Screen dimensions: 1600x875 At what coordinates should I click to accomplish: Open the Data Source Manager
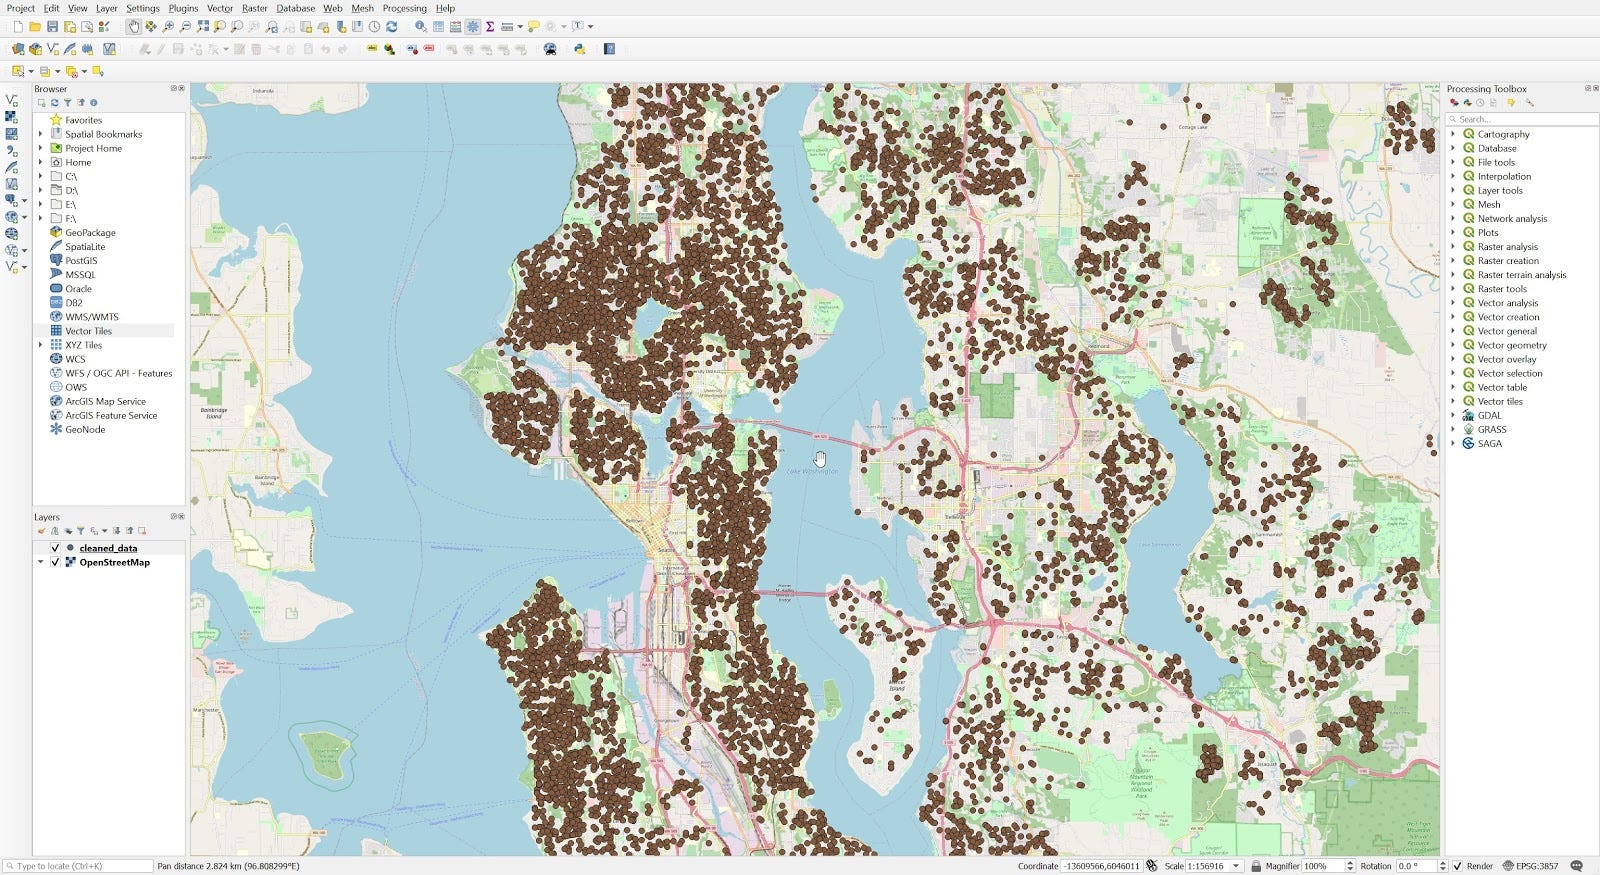pos(18,49)
